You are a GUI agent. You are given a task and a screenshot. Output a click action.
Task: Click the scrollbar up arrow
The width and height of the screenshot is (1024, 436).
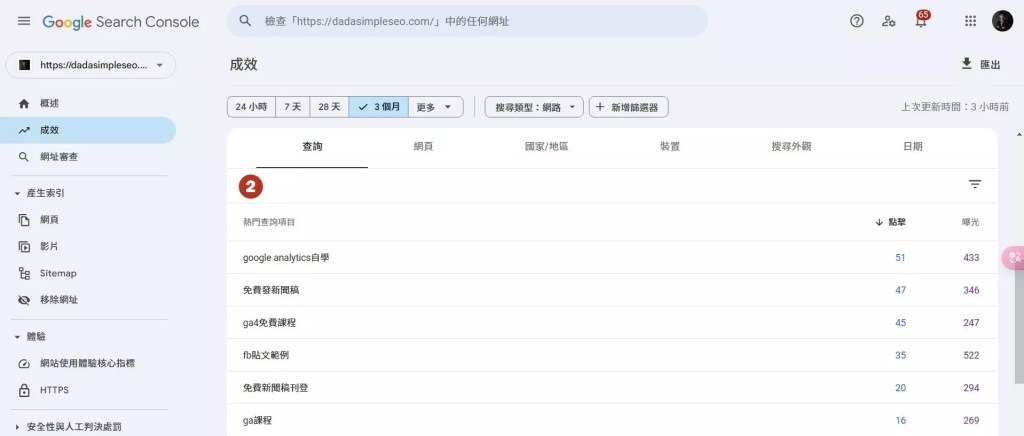pyautogui.click(x=1019, y=134)
